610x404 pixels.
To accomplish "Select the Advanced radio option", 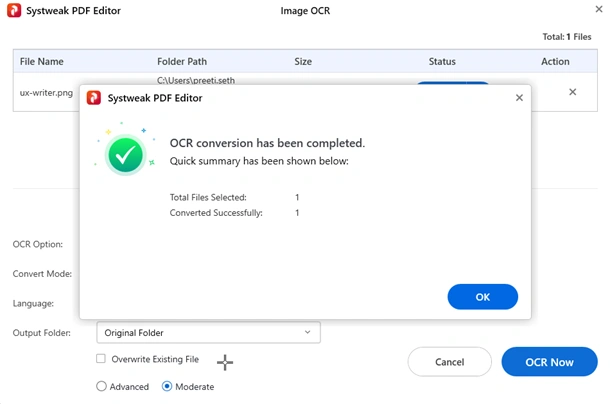I will 101,386.
